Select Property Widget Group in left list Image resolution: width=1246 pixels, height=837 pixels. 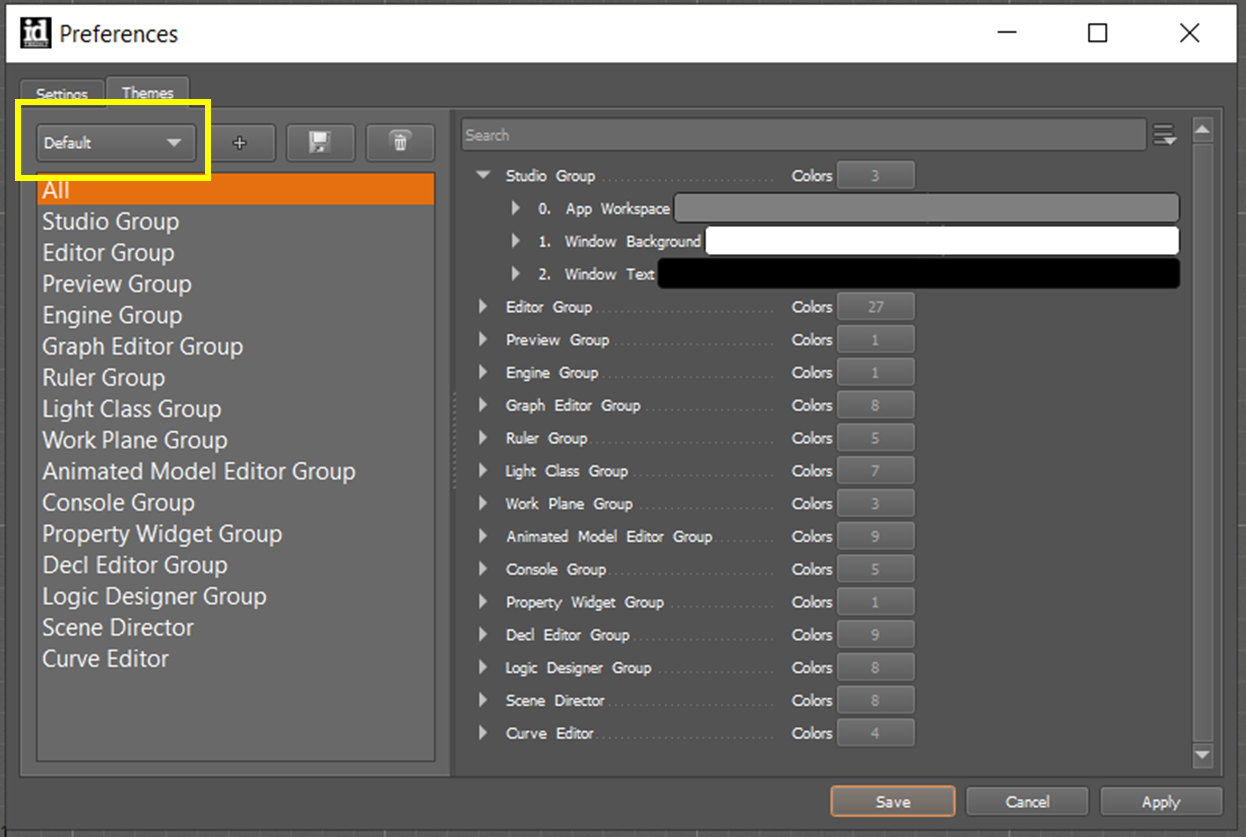pyautogui.click(x=236, y=534)
